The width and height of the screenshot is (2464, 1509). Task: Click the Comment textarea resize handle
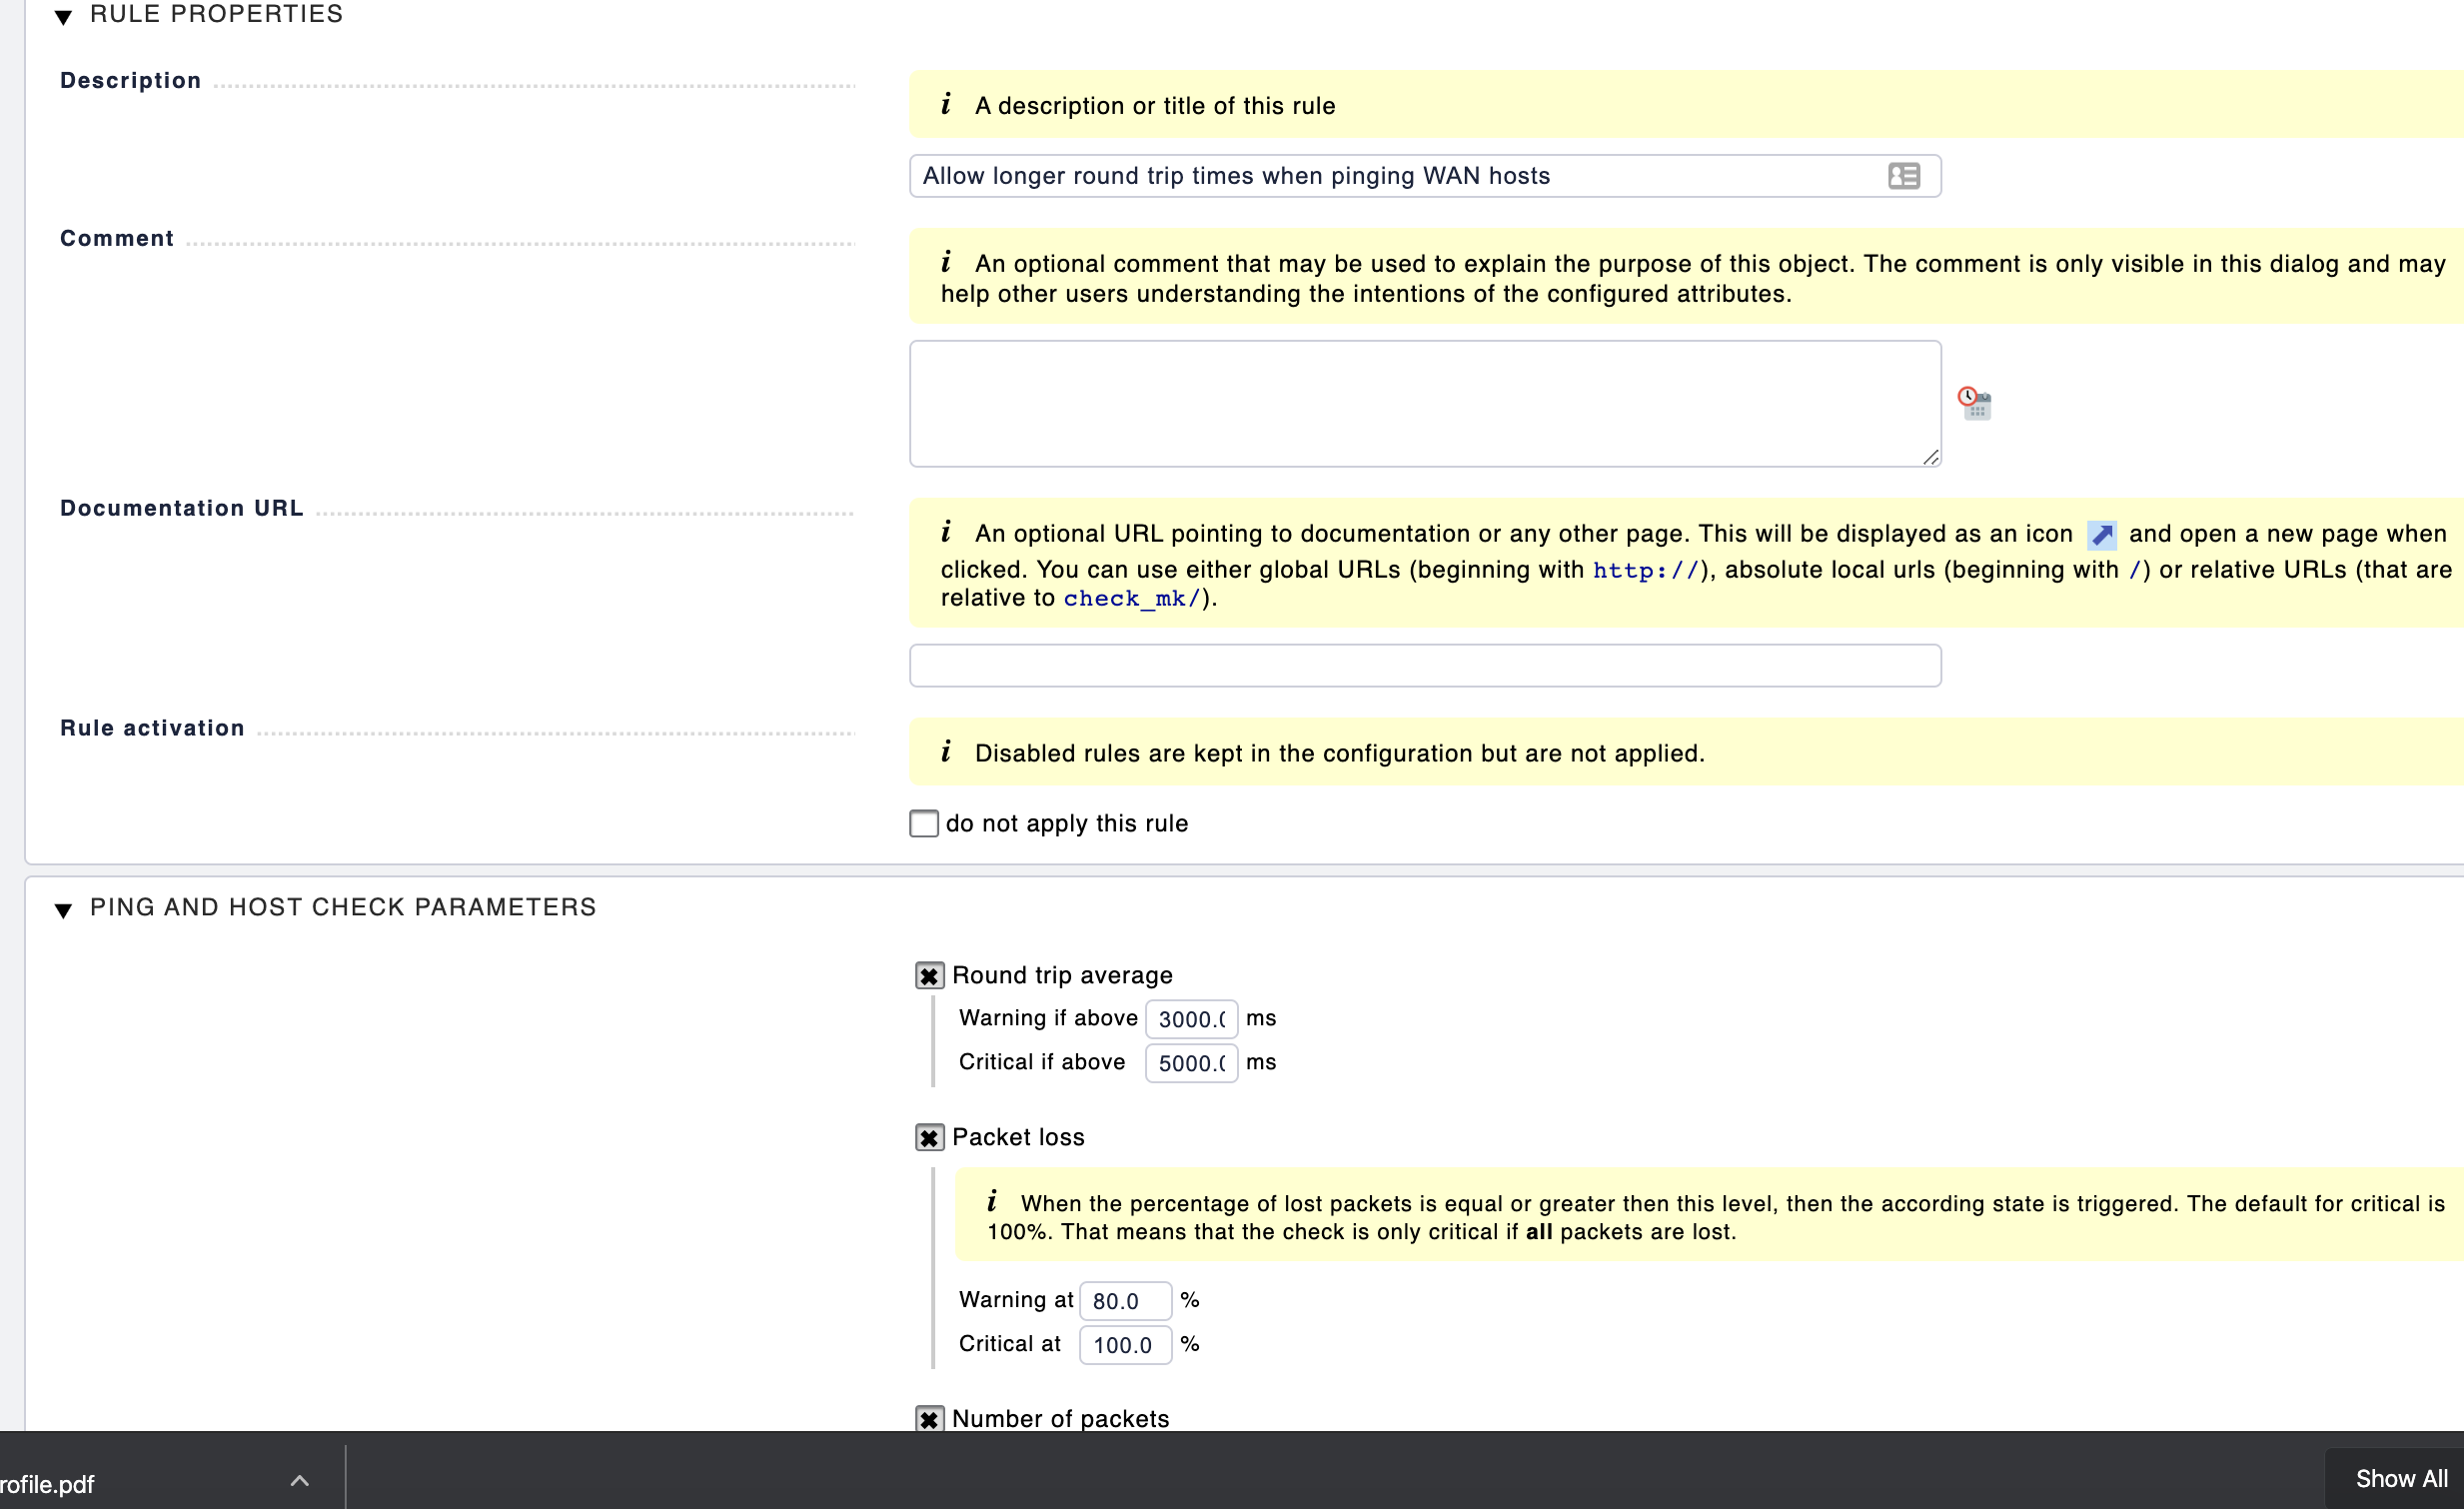[1930, 457]
